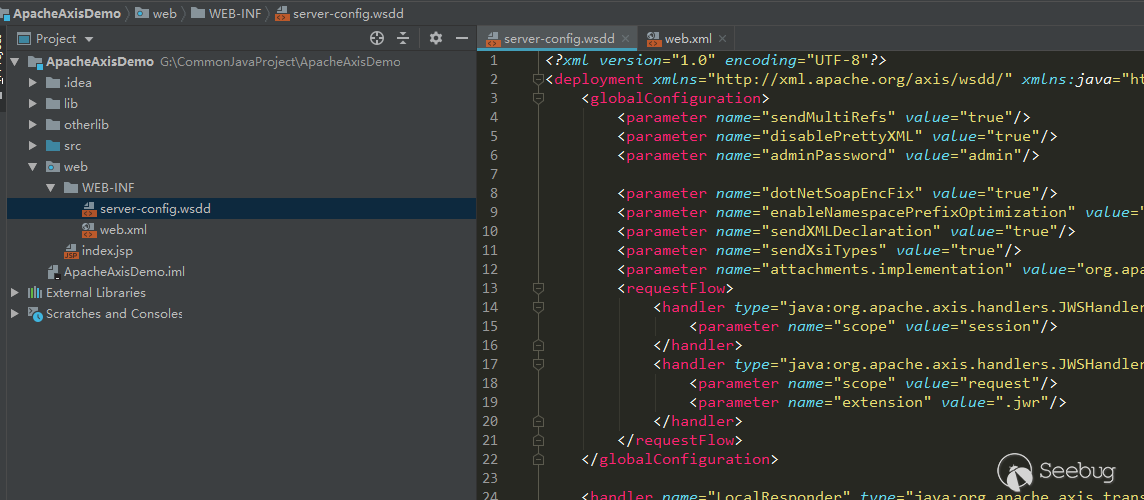
Task: Hide the Project tool window
Action: click(462, 38)
